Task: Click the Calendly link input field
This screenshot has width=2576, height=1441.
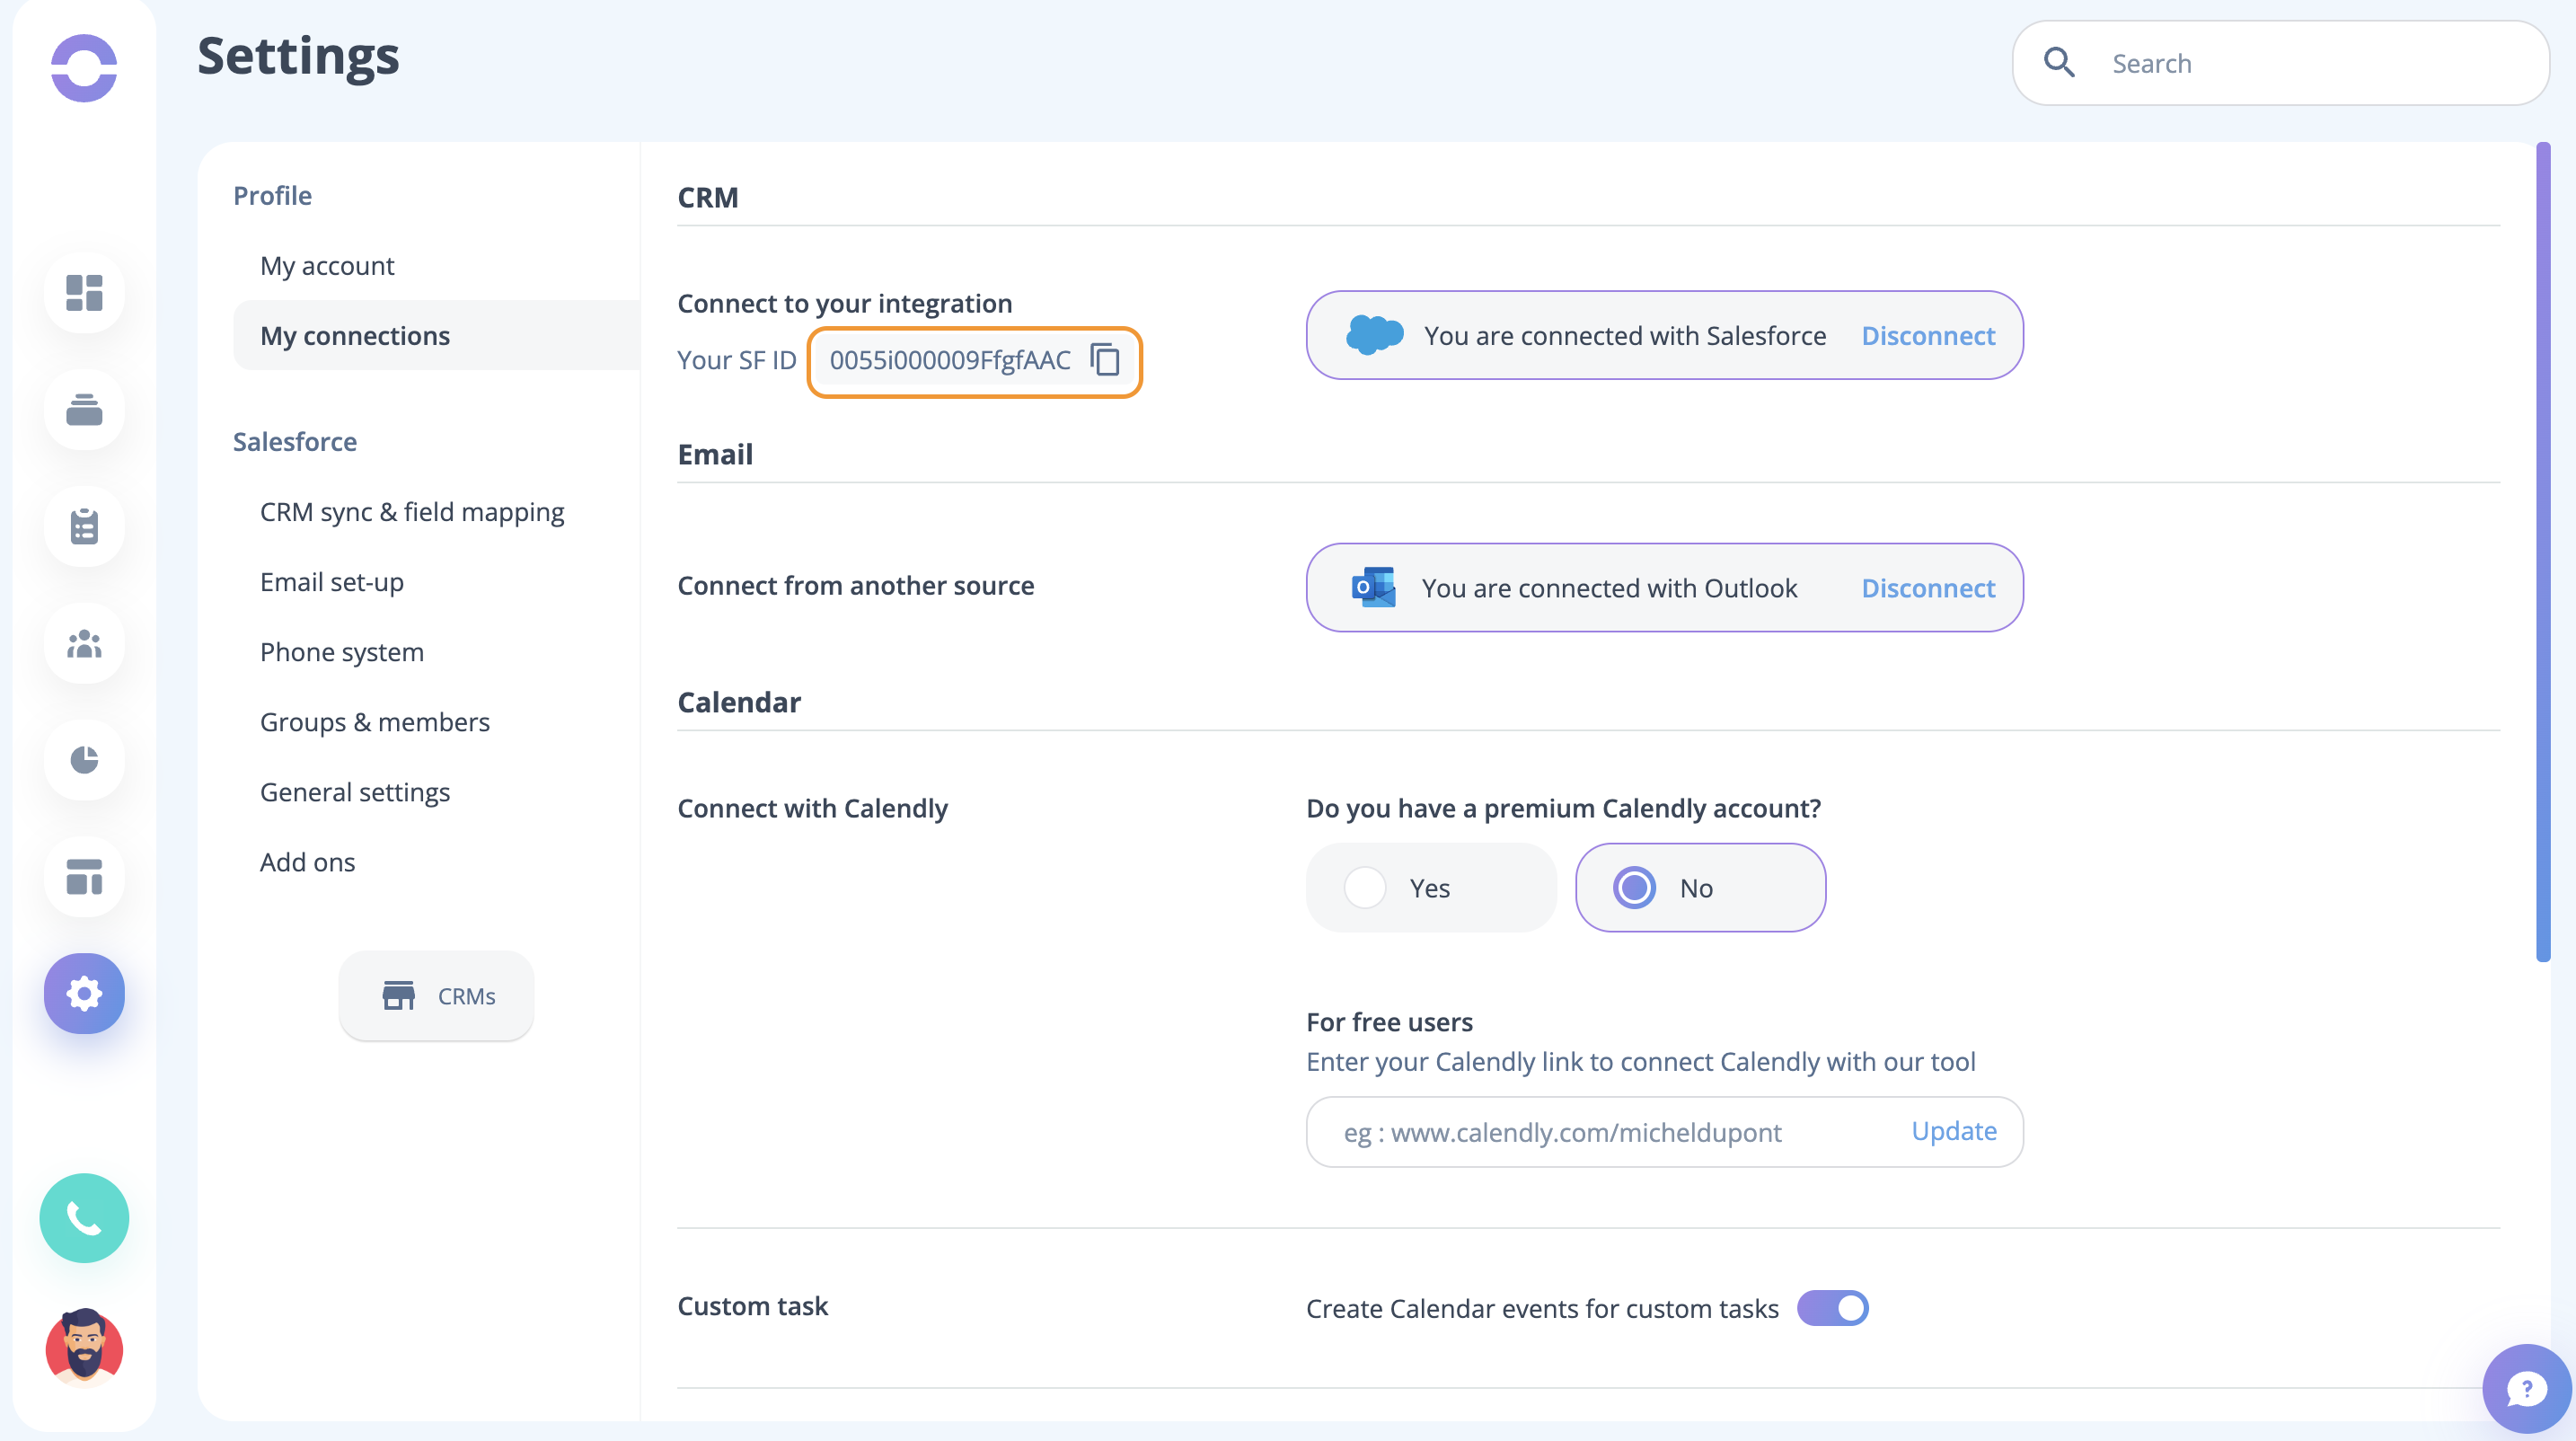Action: [x=1610, y=1132]
